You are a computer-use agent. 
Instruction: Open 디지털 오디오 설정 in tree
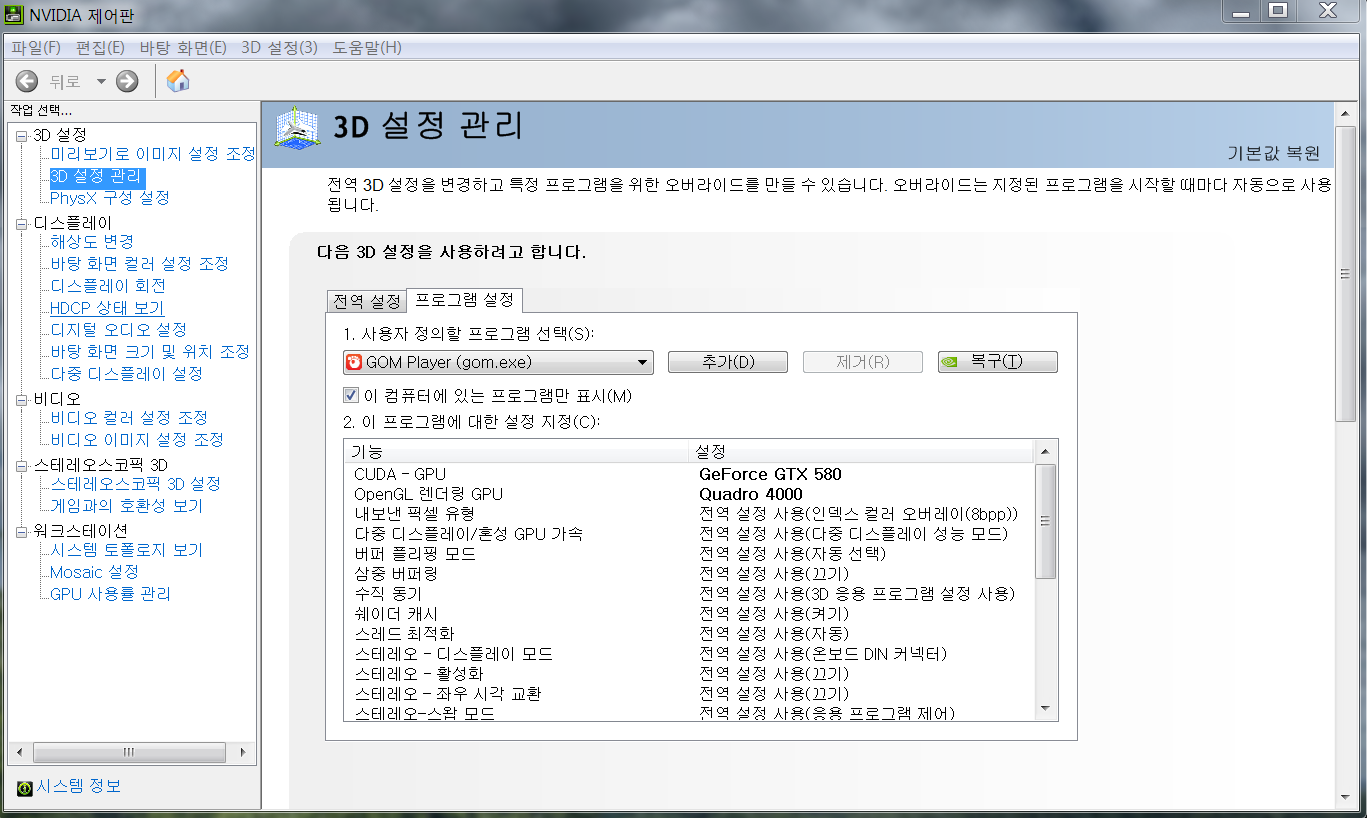tap(118, 330)
